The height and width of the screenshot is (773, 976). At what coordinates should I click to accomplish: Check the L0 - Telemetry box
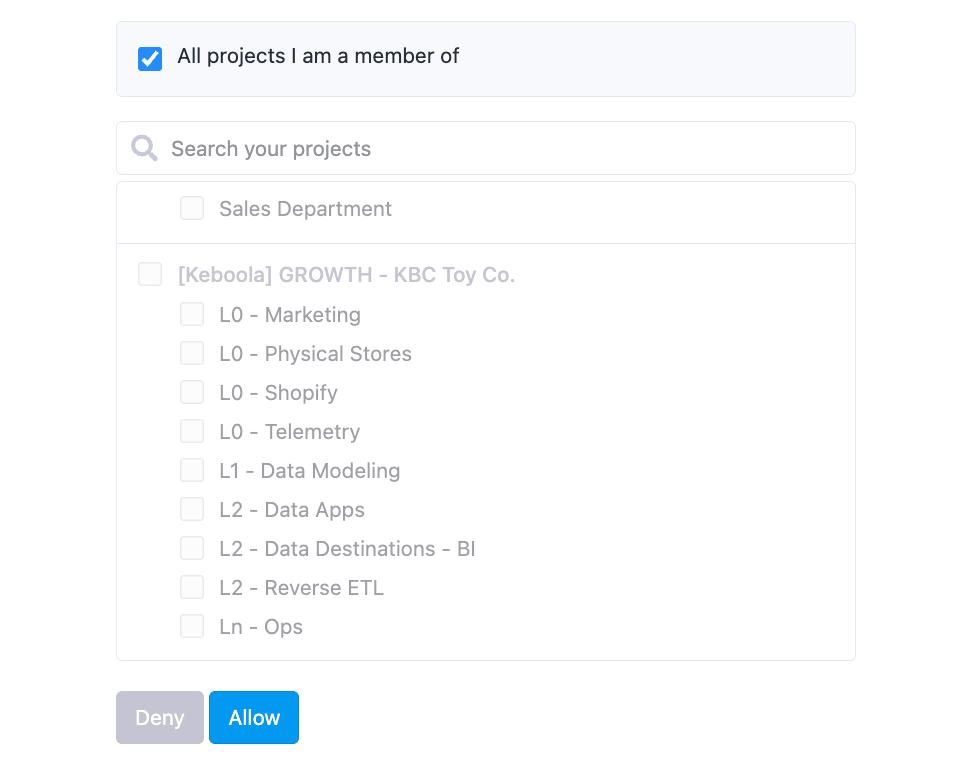pyautogui.click(x=192, y=431)
